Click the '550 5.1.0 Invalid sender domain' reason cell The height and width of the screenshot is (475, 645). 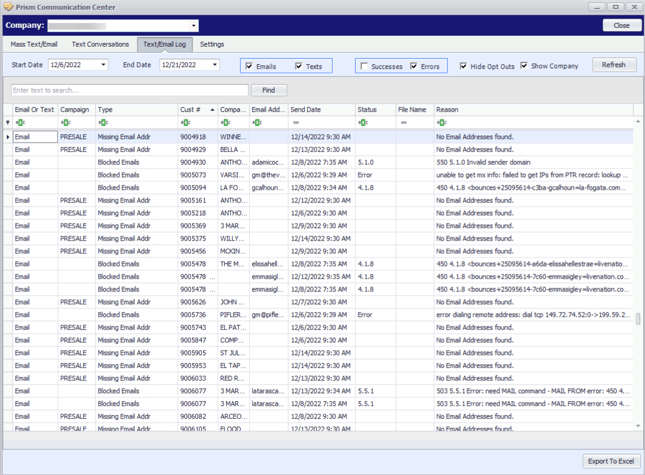pos(534,162)
